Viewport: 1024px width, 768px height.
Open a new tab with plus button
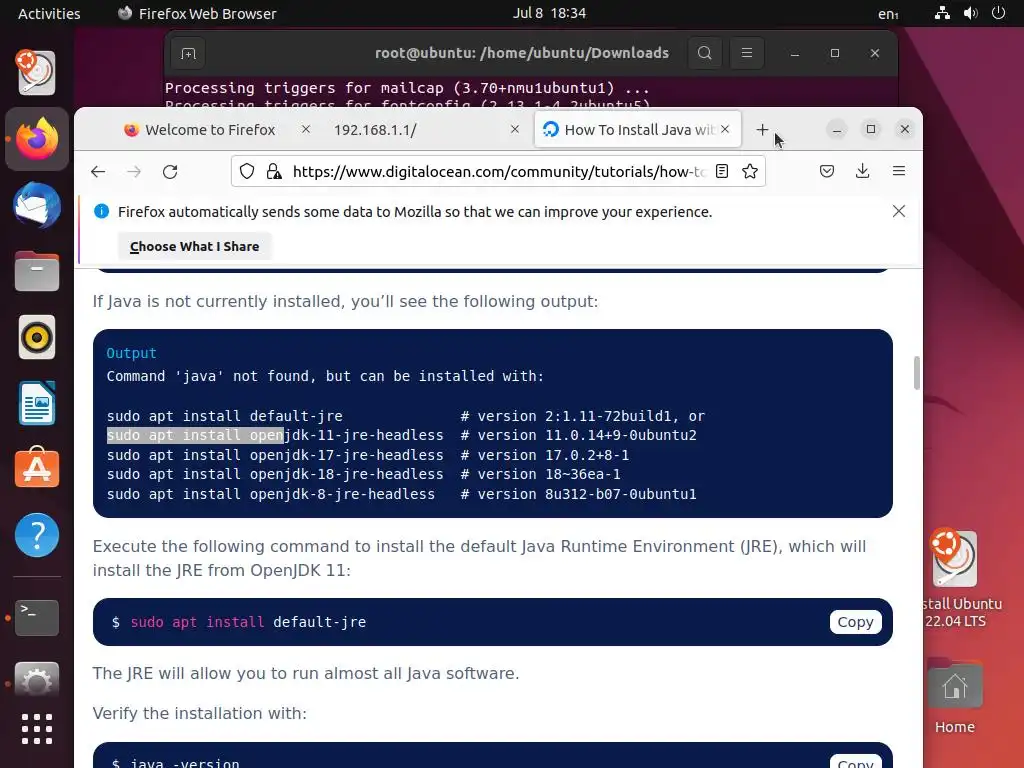tap(762, 130)
